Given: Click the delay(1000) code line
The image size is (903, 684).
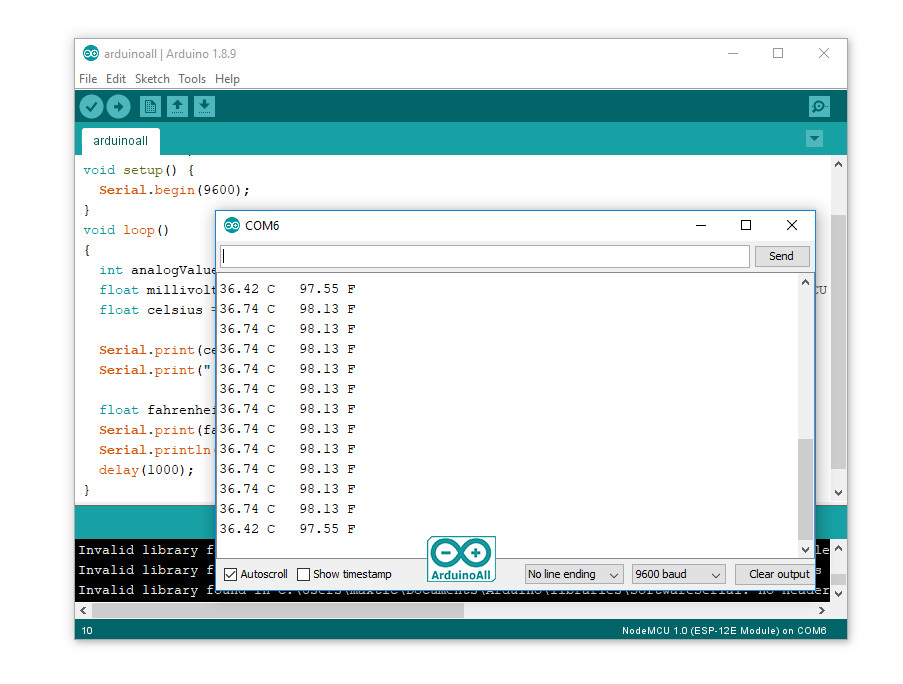Looking at the screenshot, I should click(146, 470).
